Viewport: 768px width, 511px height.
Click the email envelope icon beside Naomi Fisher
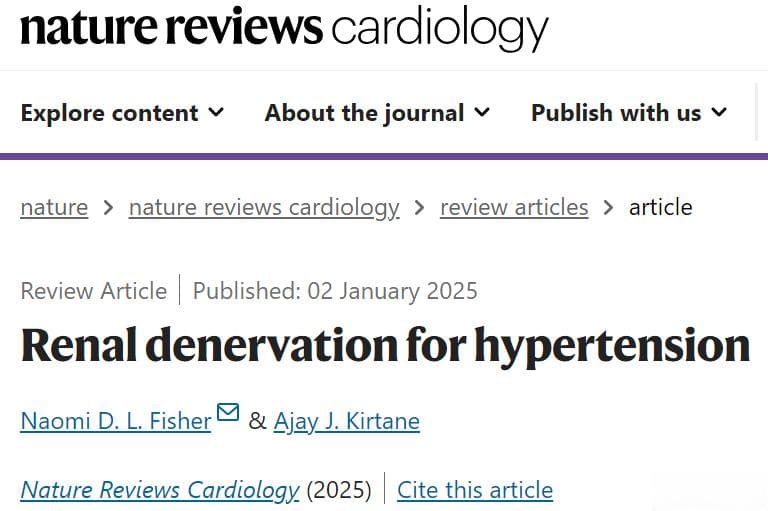click(x=228, y=412)
